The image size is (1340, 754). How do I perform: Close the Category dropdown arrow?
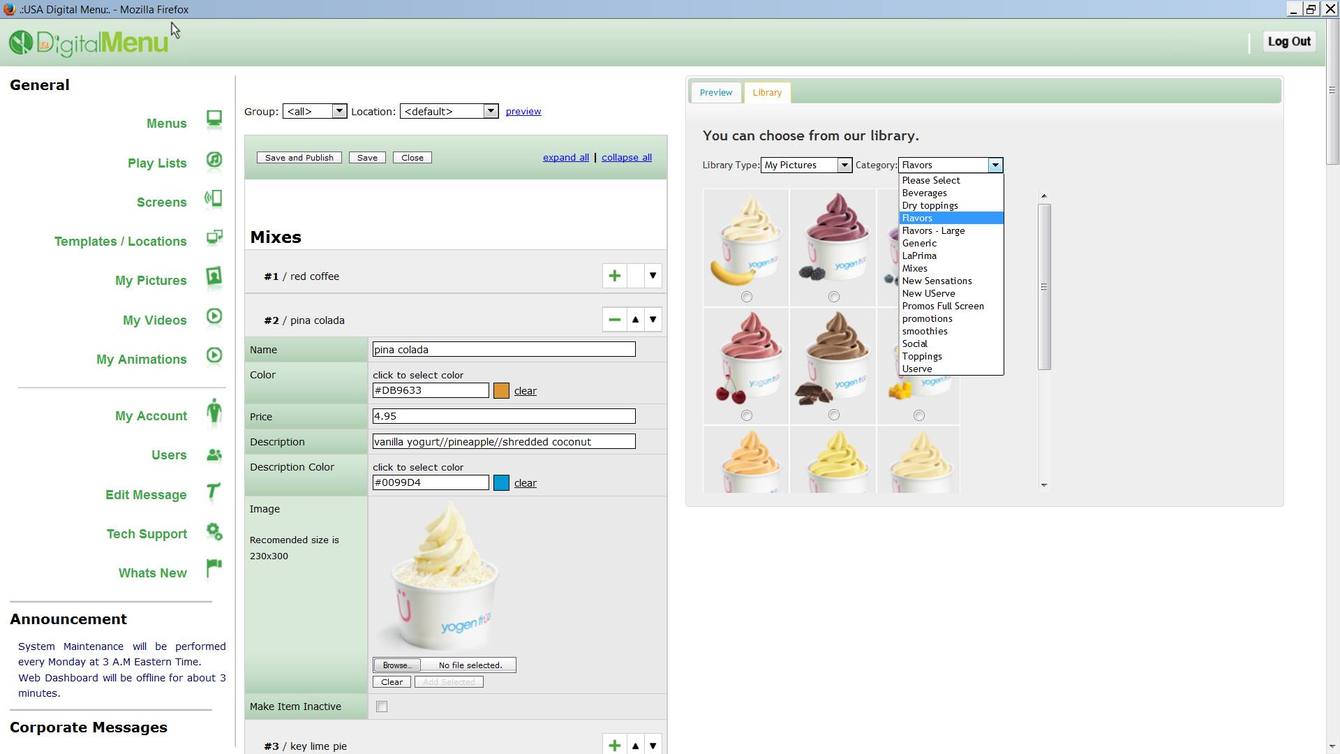click(995, 165)
